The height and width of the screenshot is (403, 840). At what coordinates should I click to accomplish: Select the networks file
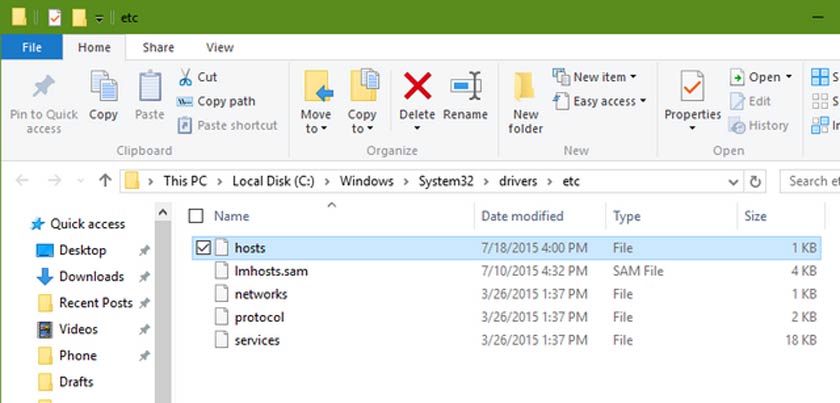tap(505, 294)
